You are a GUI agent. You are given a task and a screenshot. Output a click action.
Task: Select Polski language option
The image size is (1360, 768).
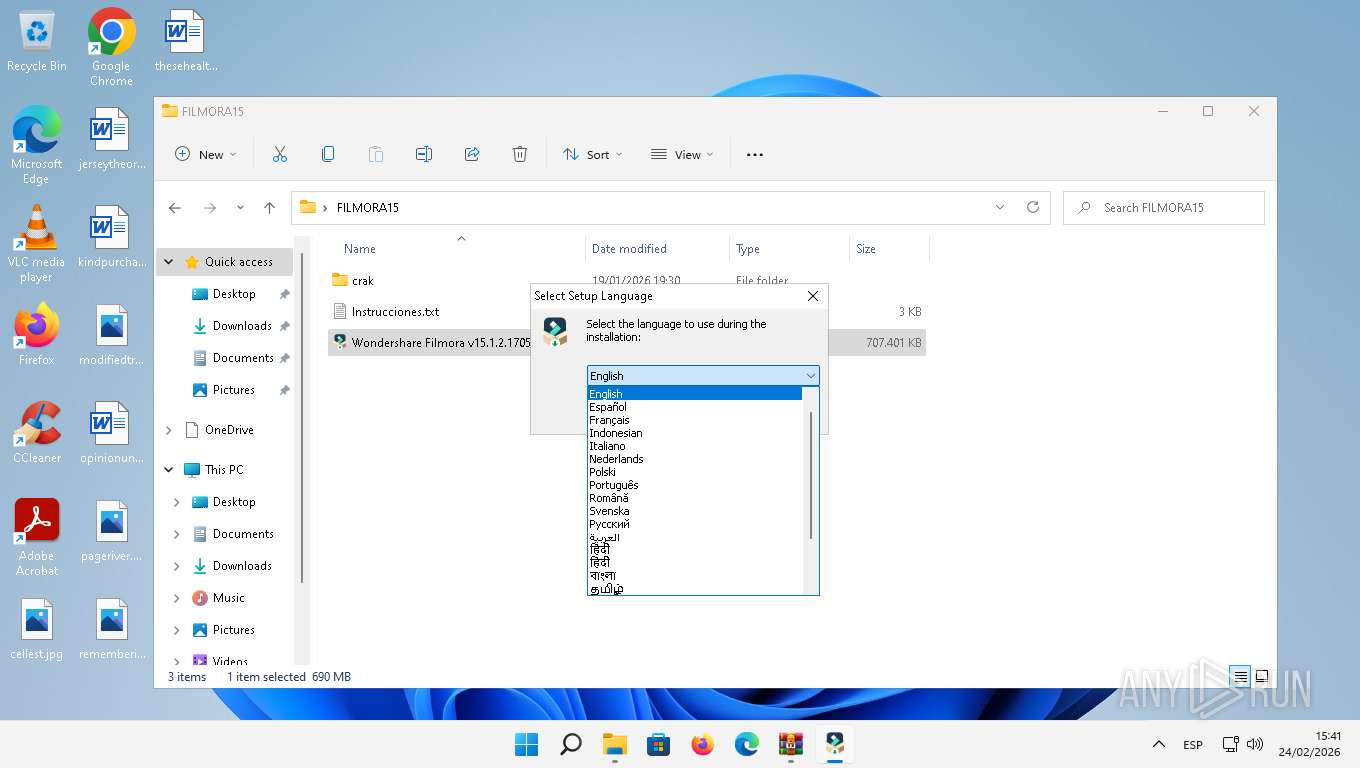pyautogui.click(x=695, y=472)
